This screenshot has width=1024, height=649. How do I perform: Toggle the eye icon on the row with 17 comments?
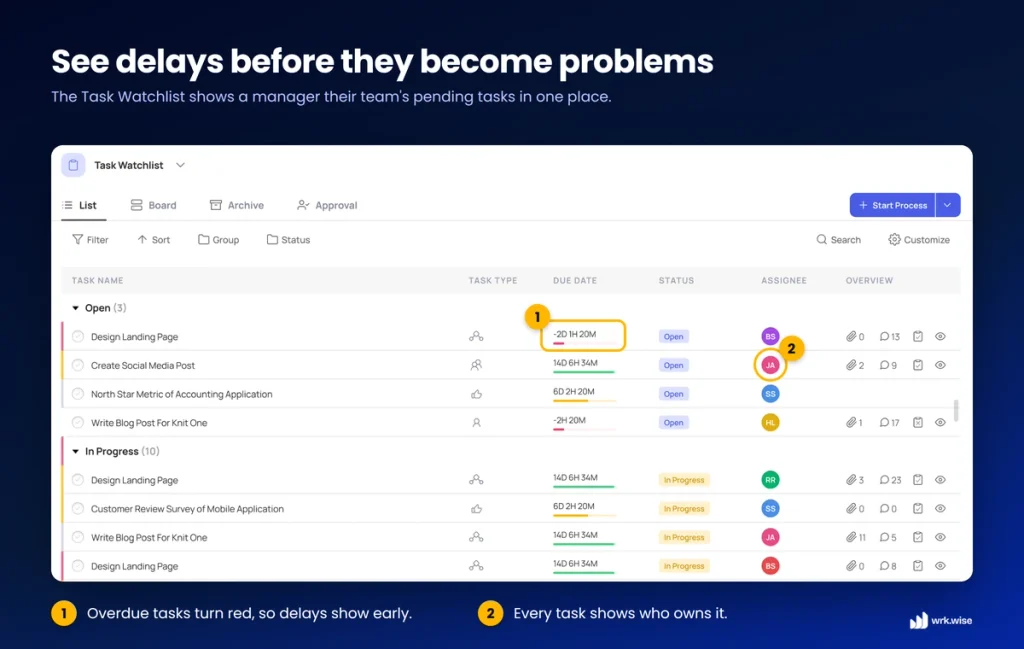point(940,422)
